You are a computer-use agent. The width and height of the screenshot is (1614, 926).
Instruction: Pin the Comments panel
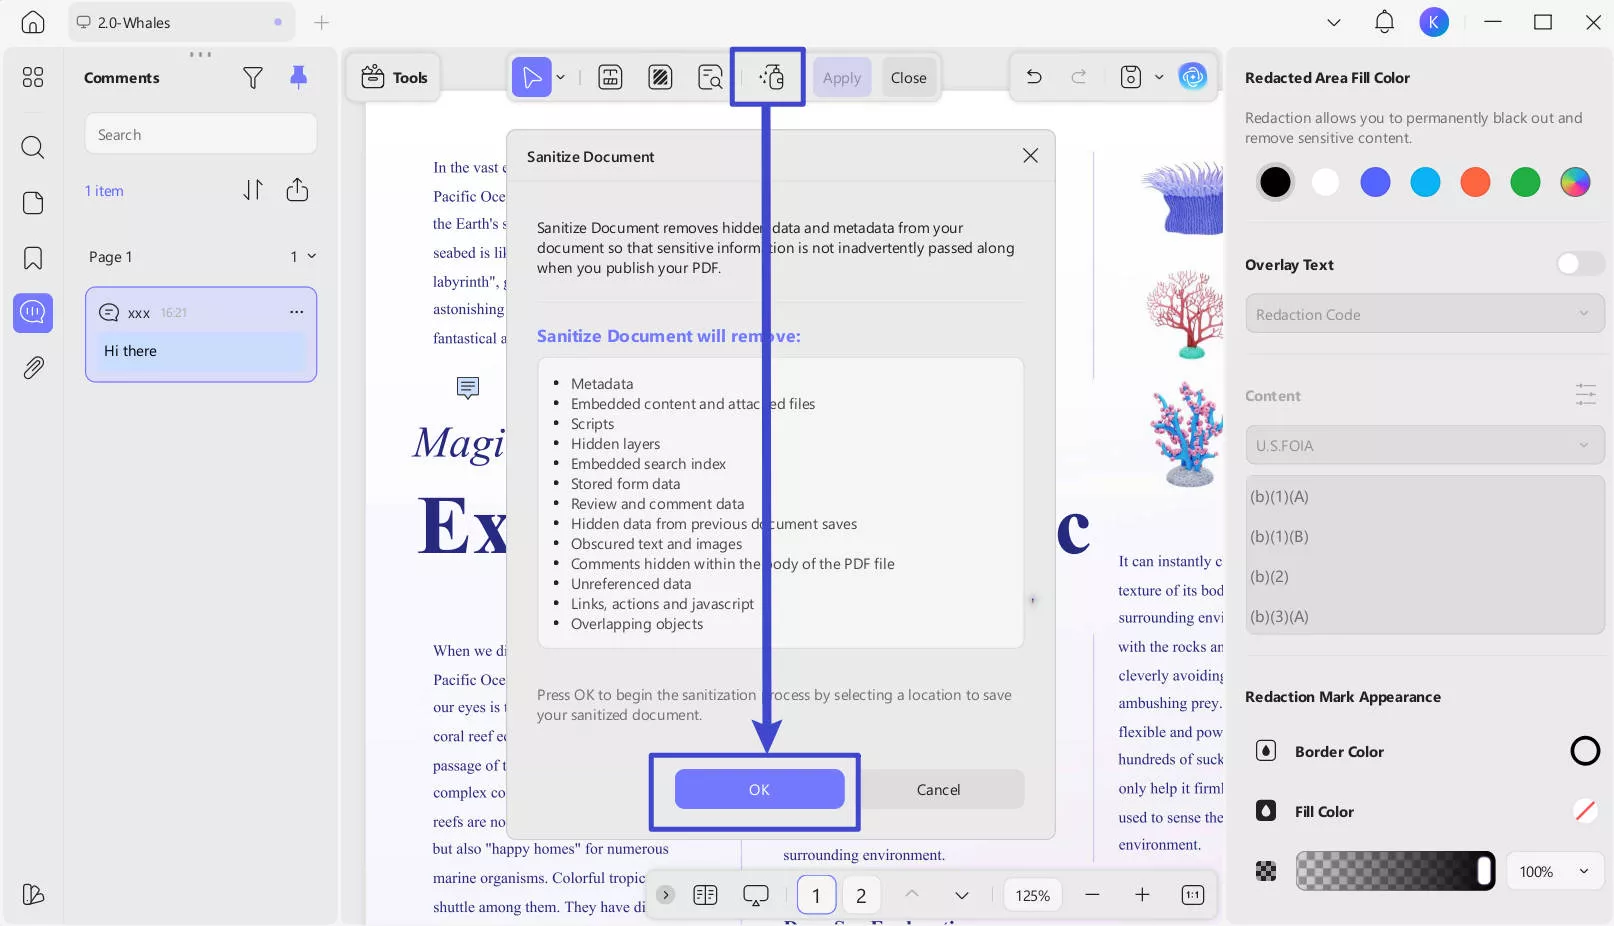[x=298, y=78]
